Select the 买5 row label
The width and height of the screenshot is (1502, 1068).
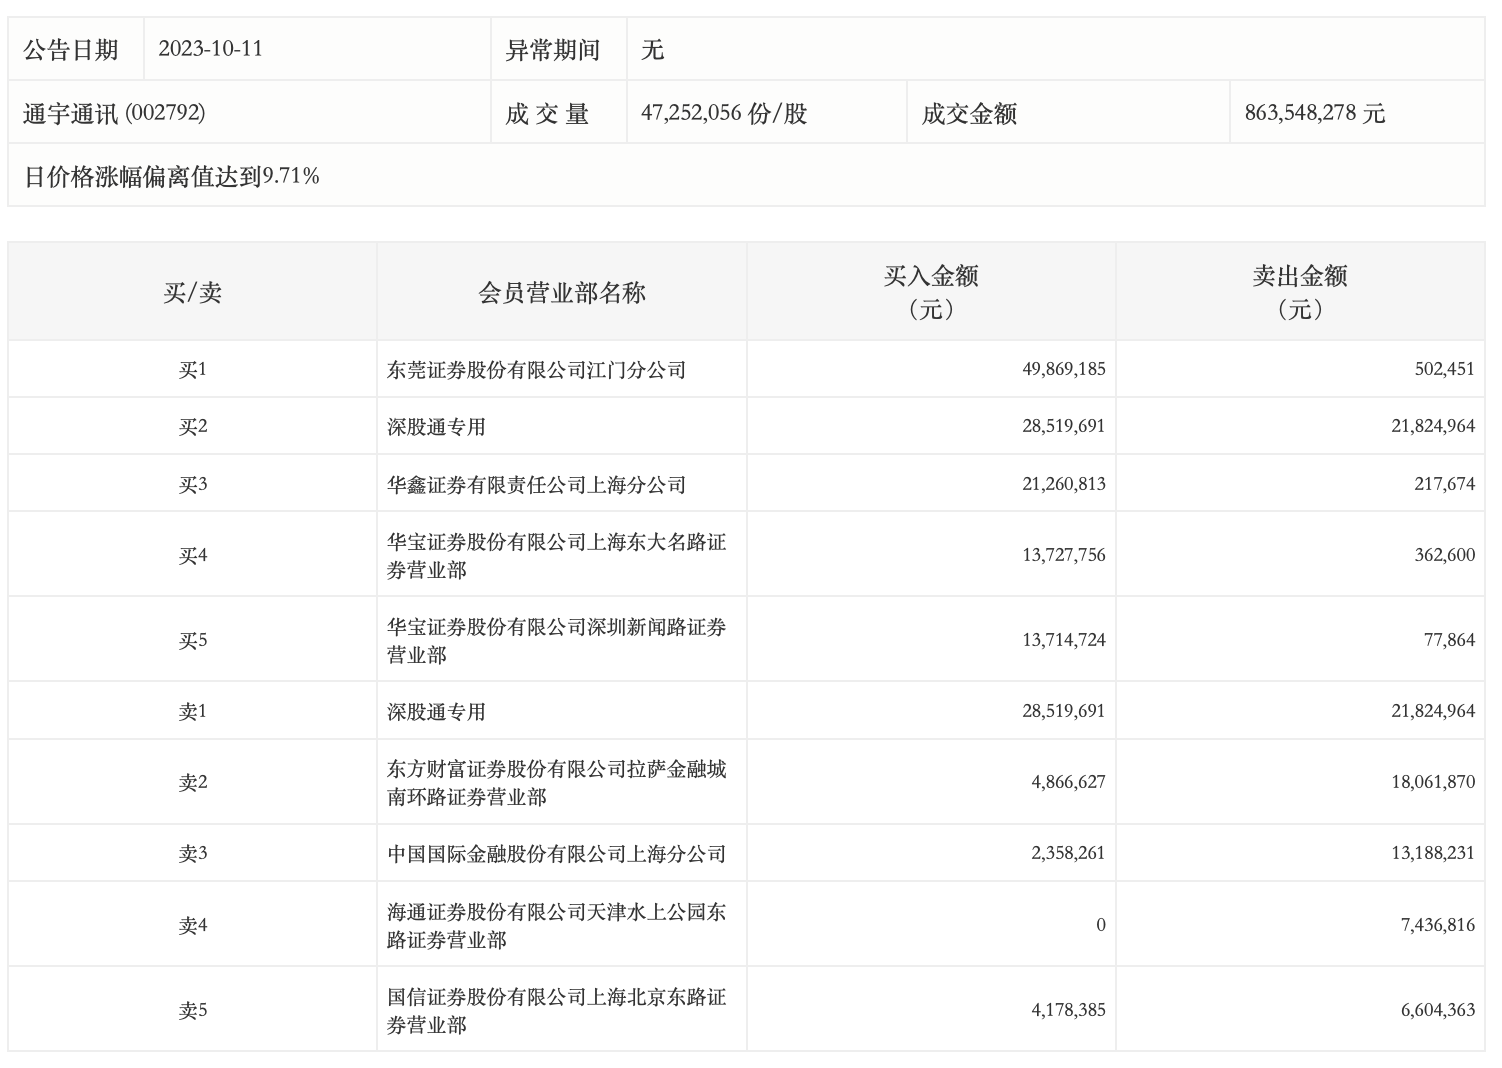point(192,640)
